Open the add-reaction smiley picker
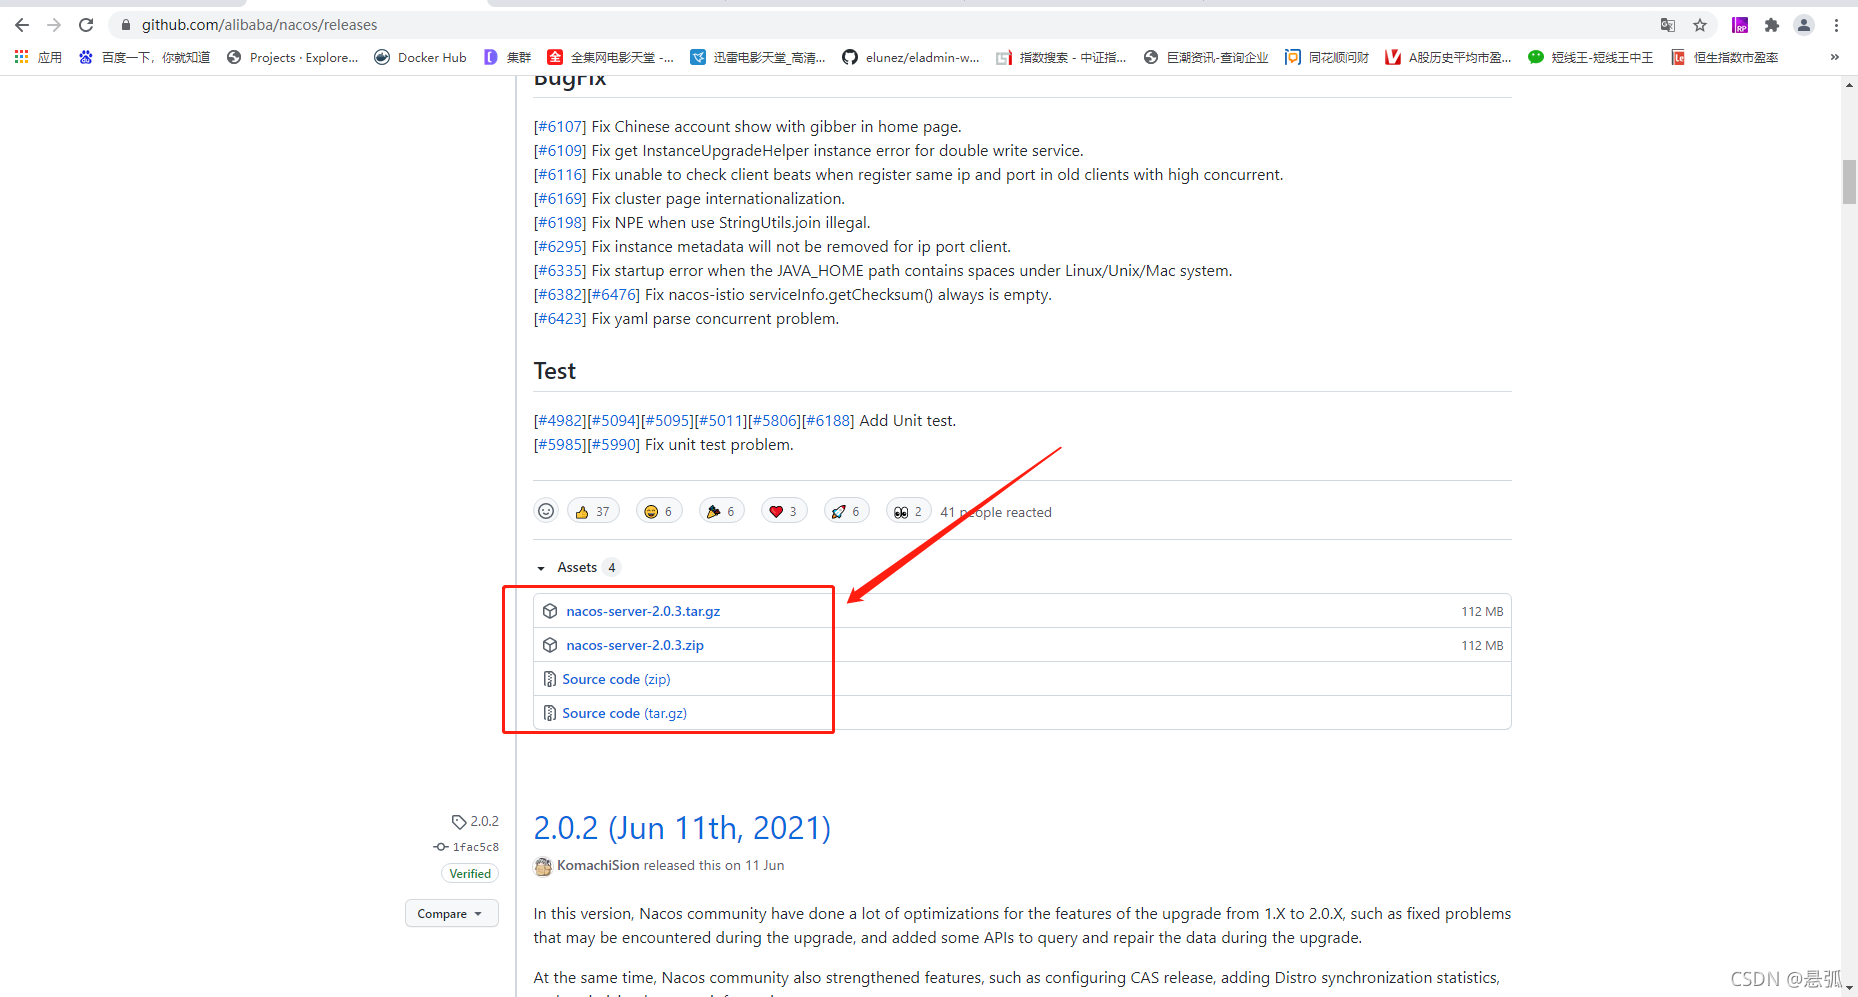Screen dimensions: 1858x997 546,511
